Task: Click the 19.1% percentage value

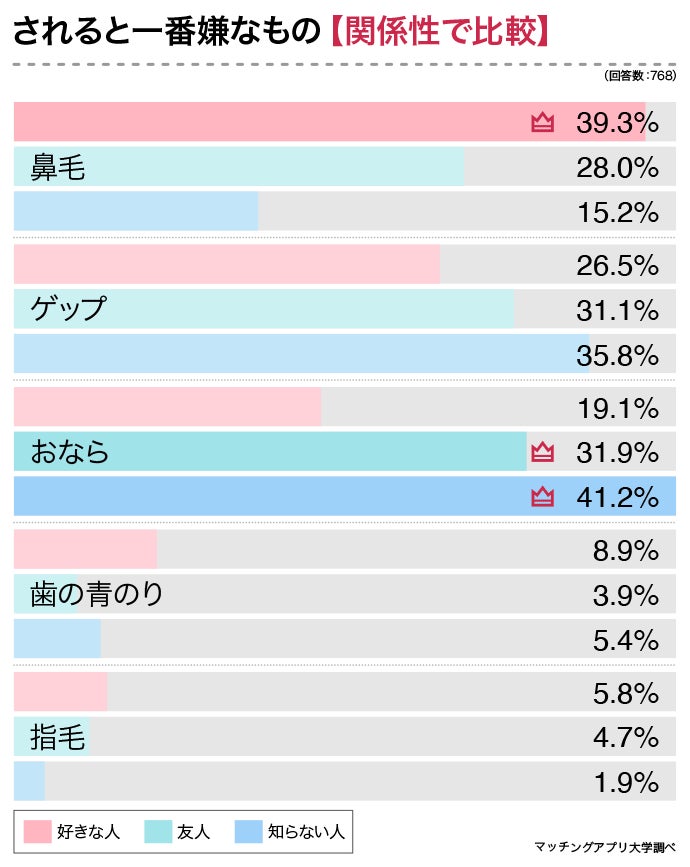Action: click(617, 409)
